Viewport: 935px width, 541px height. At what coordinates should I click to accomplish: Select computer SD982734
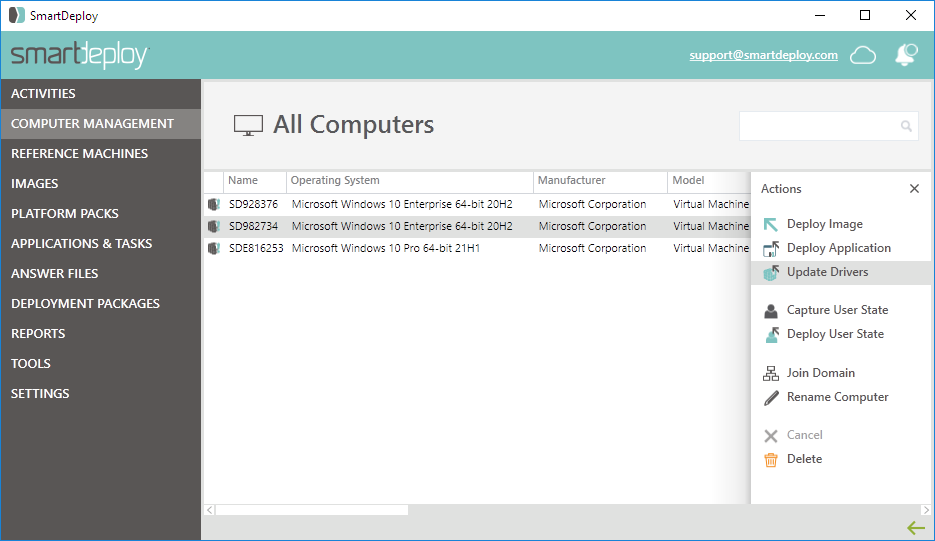pos(253,227)
